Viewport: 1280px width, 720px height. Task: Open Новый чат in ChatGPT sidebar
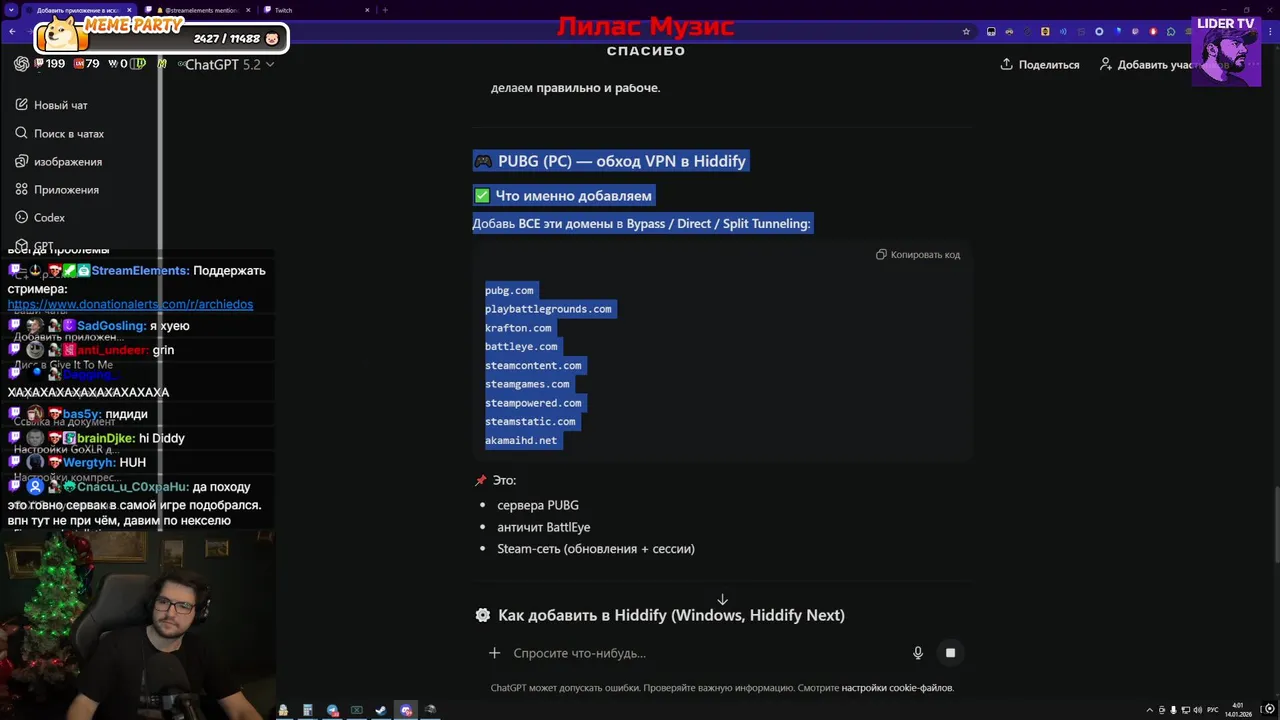(60, 105)
